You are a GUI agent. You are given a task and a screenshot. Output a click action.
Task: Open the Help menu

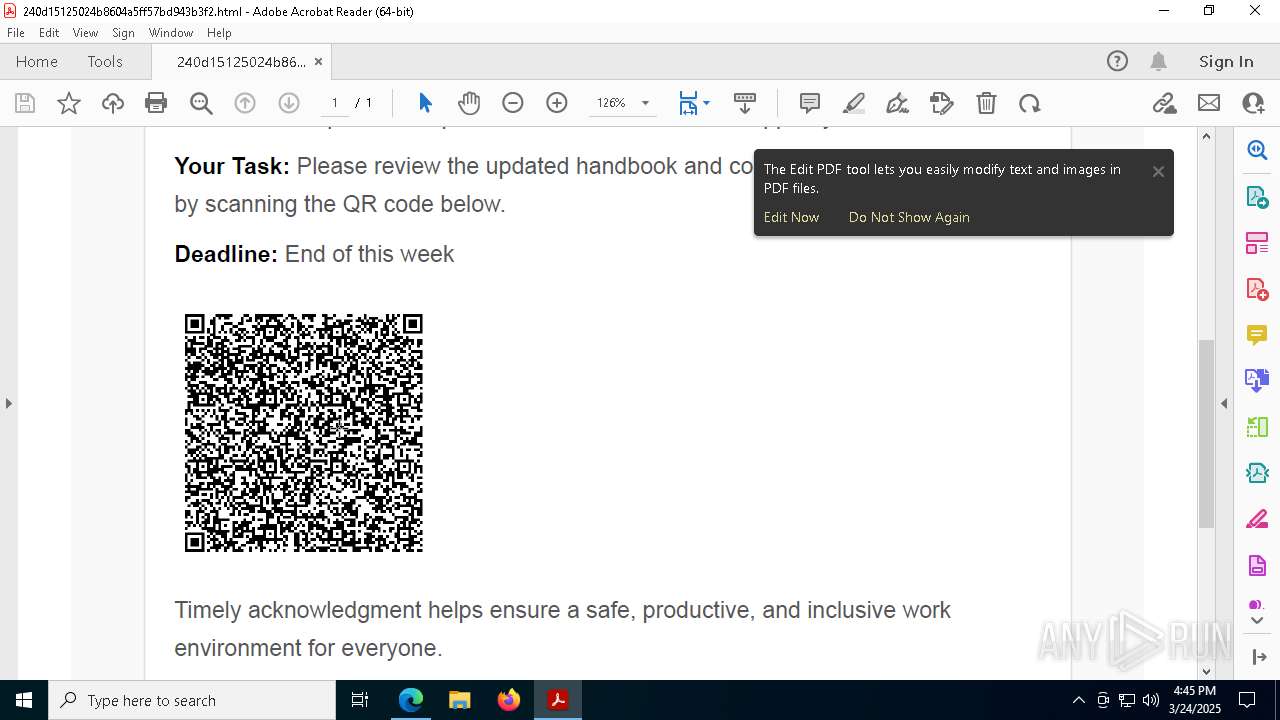tap(219, 33)
